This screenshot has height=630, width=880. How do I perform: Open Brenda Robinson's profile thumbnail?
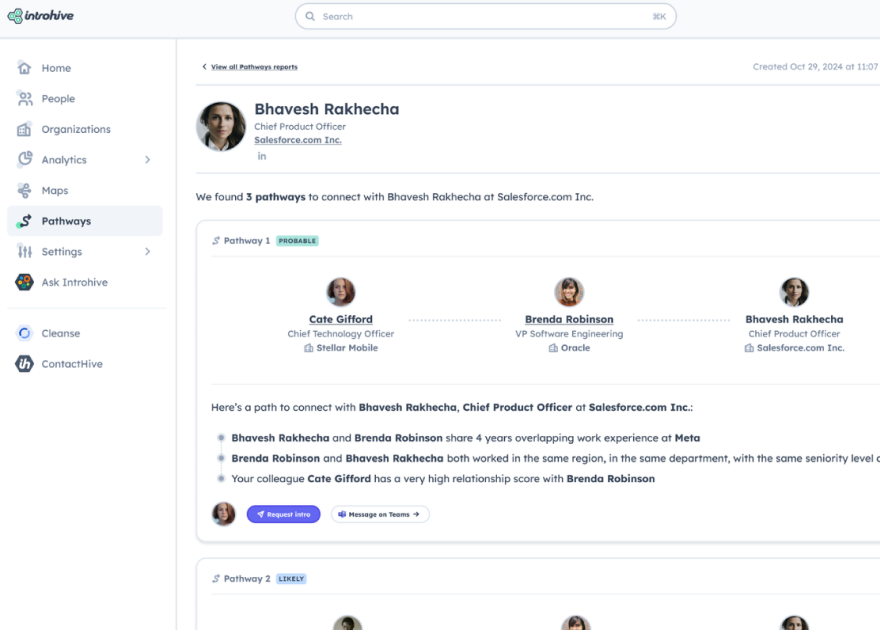pyautogui.click(x=569, y=292)
